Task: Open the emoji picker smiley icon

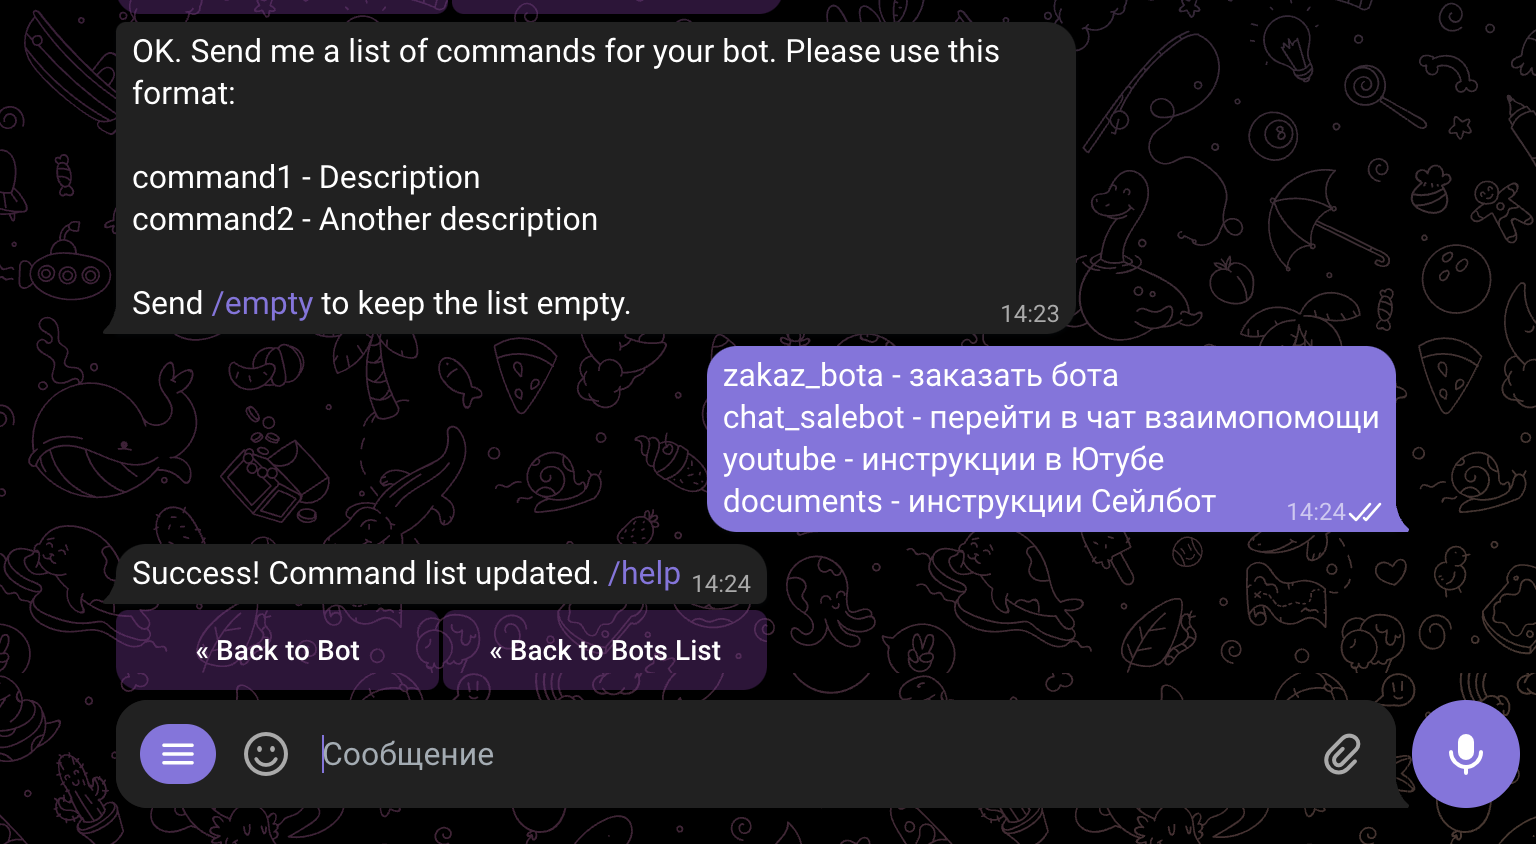Action: pyautogui.click(x=266, y=754)
